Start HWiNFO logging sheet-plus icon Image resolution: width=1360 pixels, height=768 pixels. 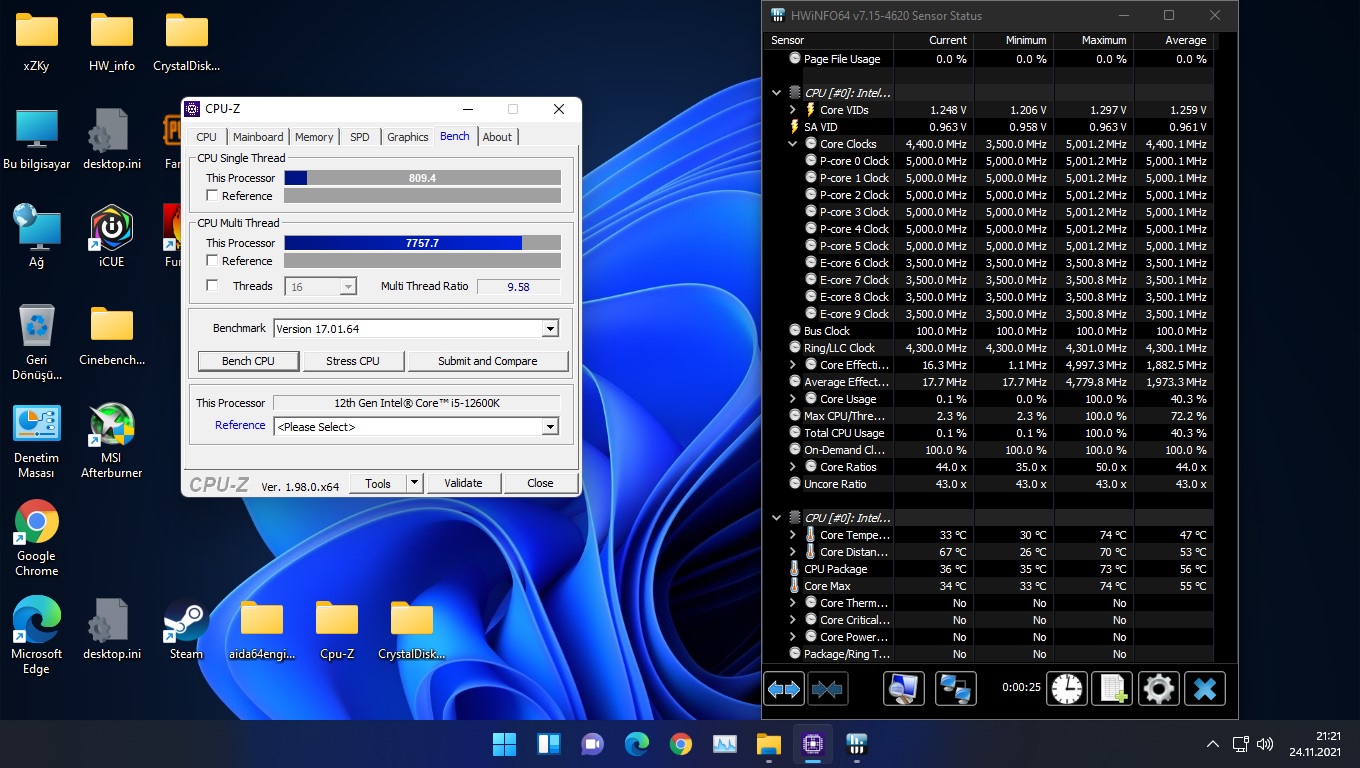click(x=1113, y=688)
